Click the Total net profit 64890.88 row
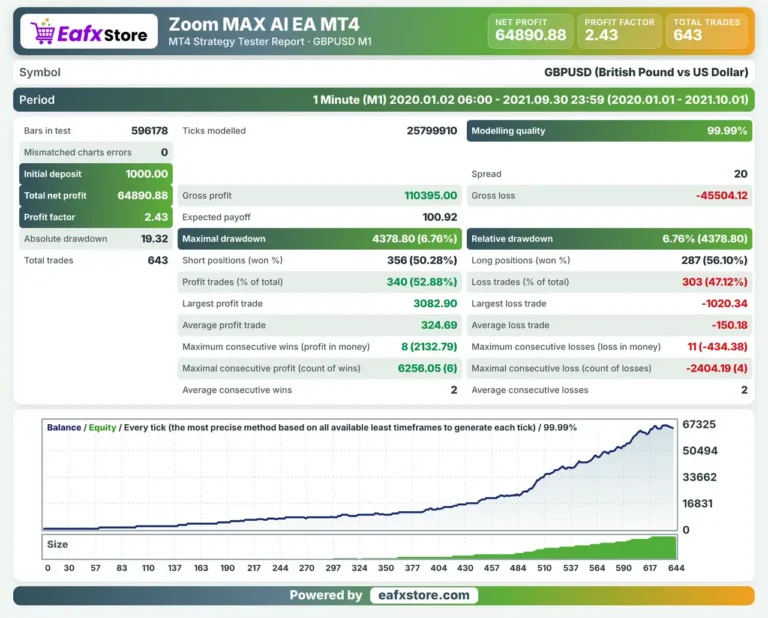This screenshot has width=768, height=618. tap(96, 195)
